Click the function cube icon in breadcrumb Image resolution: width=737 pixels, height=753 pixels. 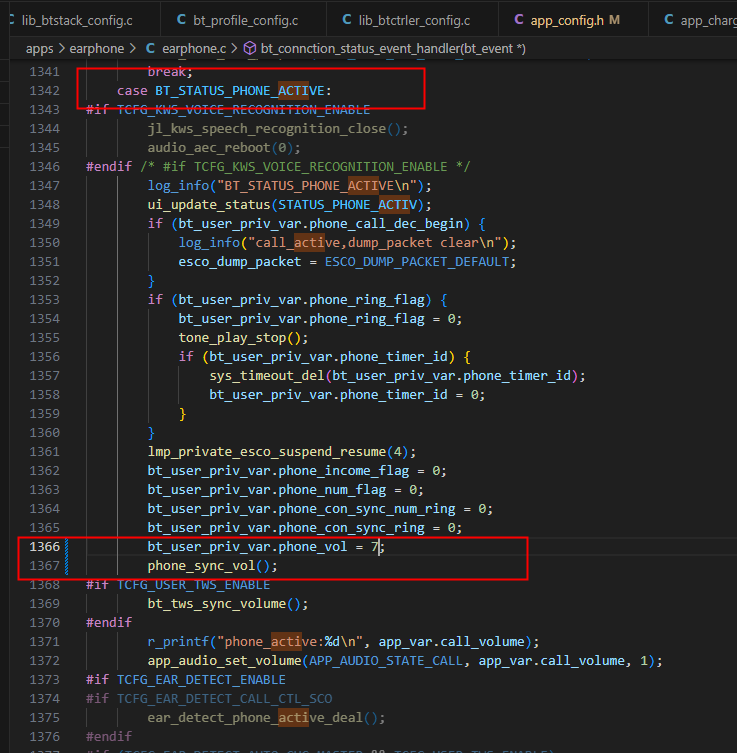point(250,49)
